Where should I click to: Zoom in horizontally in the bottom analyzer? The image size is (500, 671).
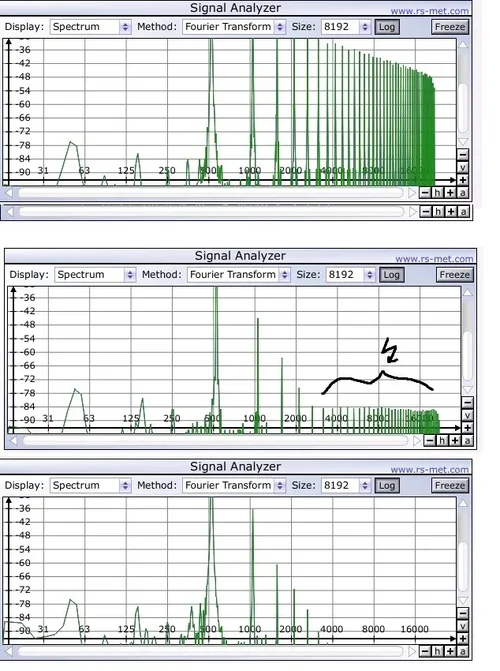(450, 651)
